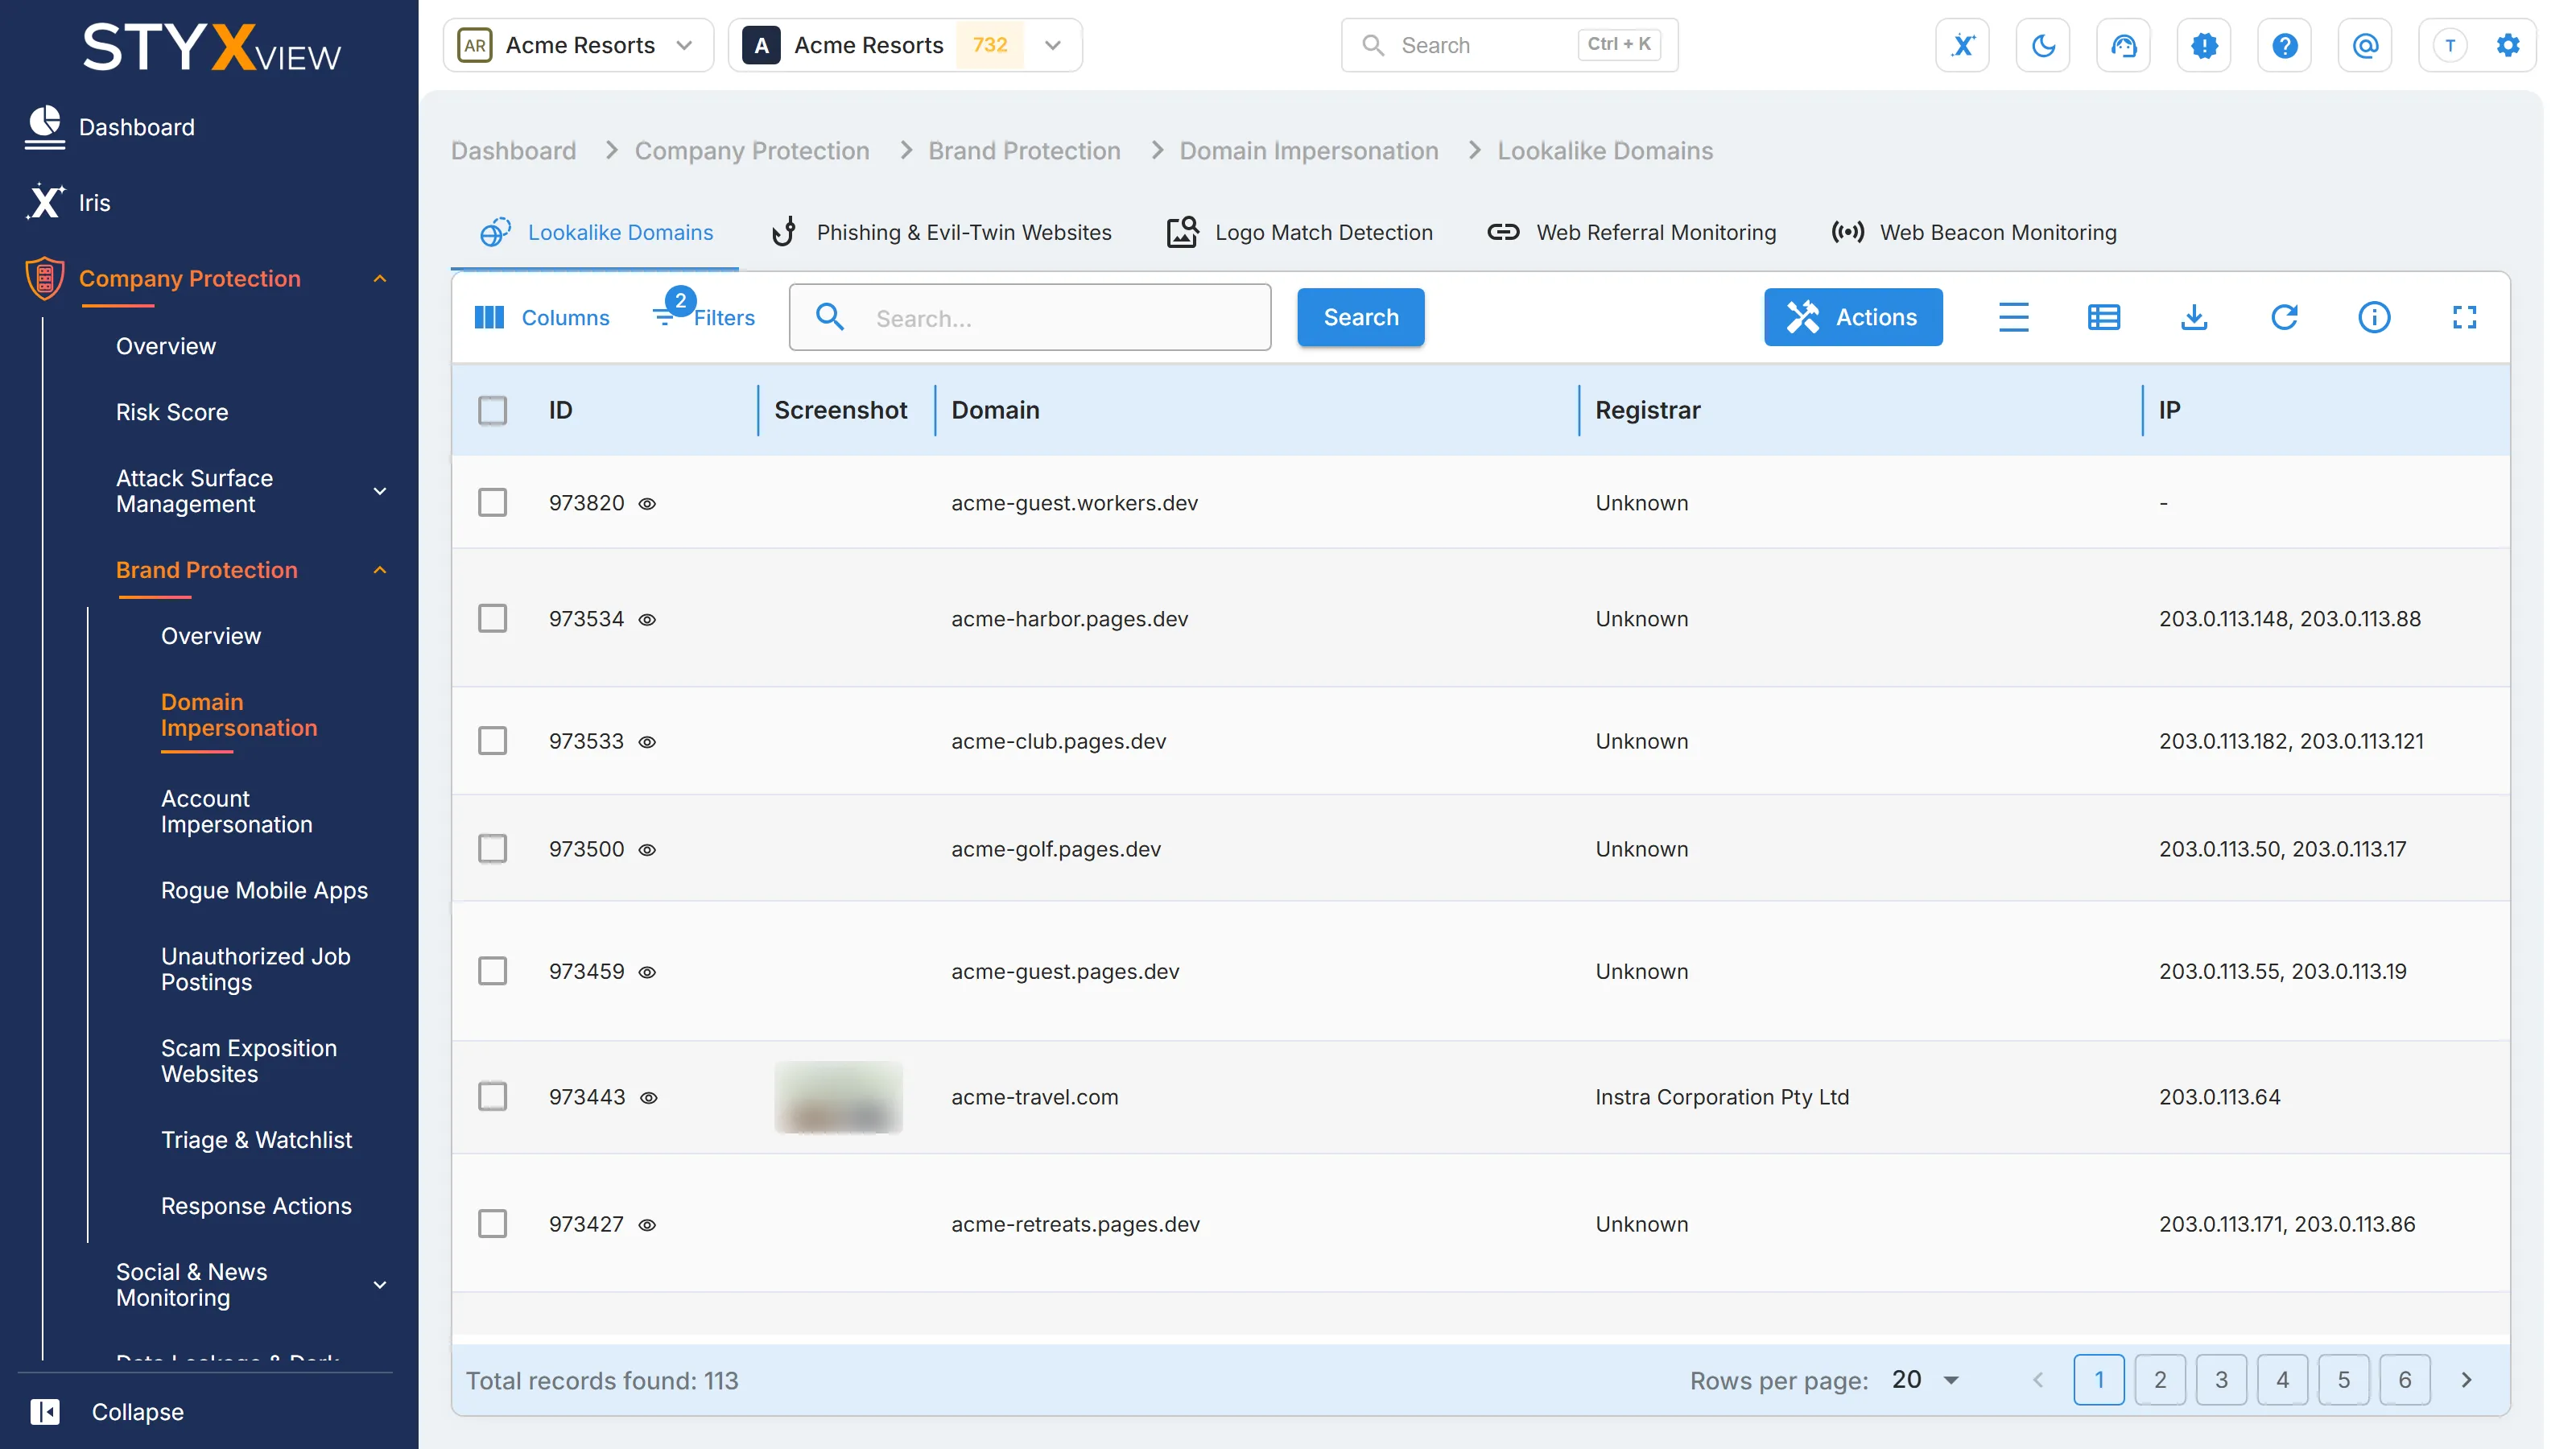Tick checkbox for acme-travel.com

[x=492, y=1096]
